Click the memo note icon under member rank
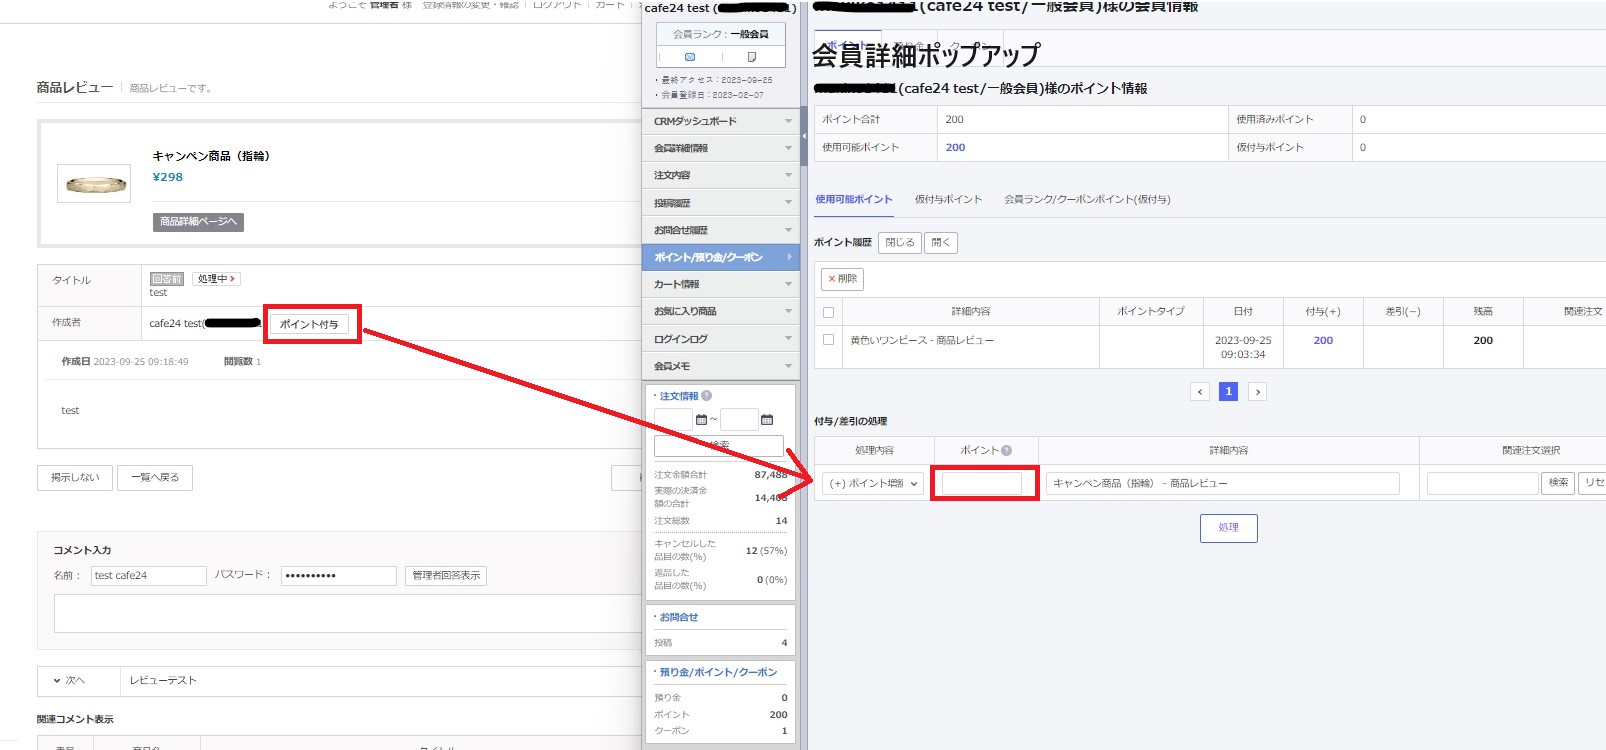Viewport: 1606px width, 750px height. pyautogui.click(x=752, y=57)
